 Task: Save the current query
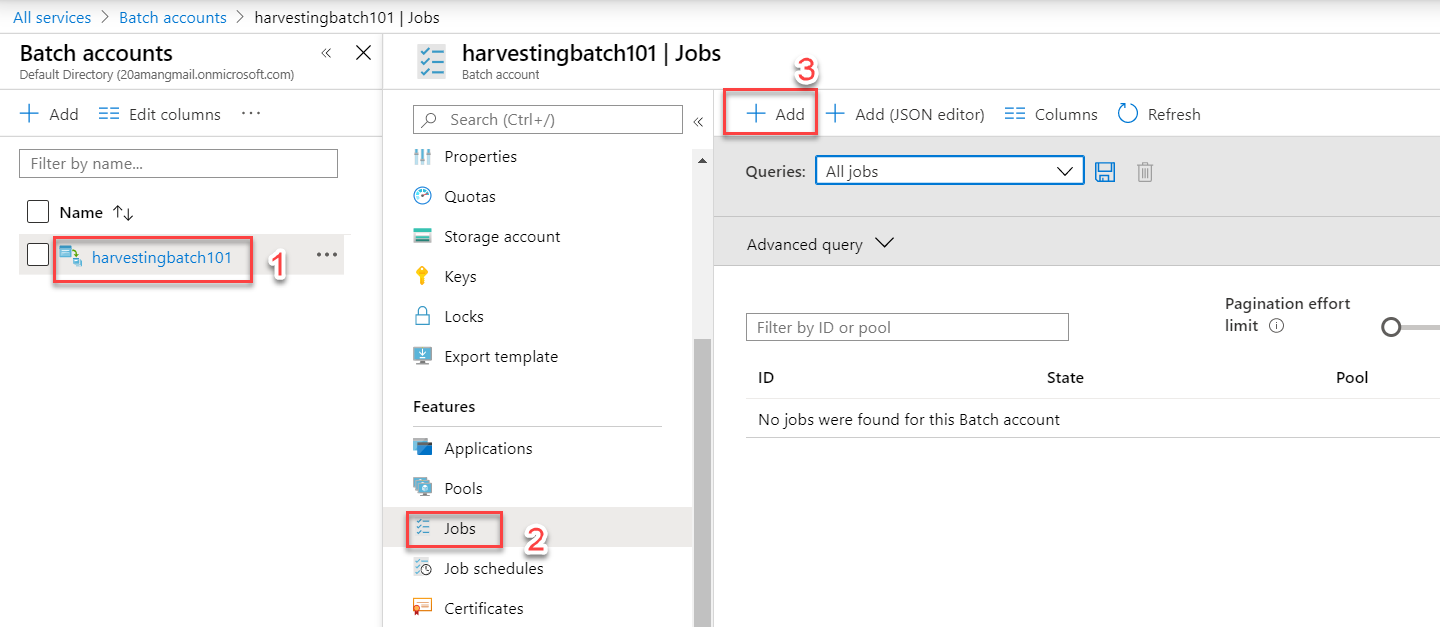(x=1105, y=172)
